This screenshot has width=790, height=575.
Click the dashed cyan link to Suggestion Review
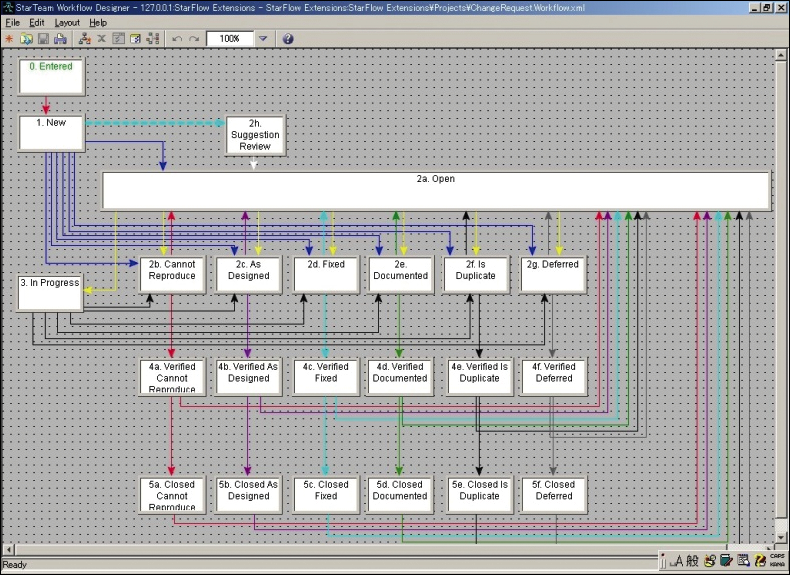[155, 122]
